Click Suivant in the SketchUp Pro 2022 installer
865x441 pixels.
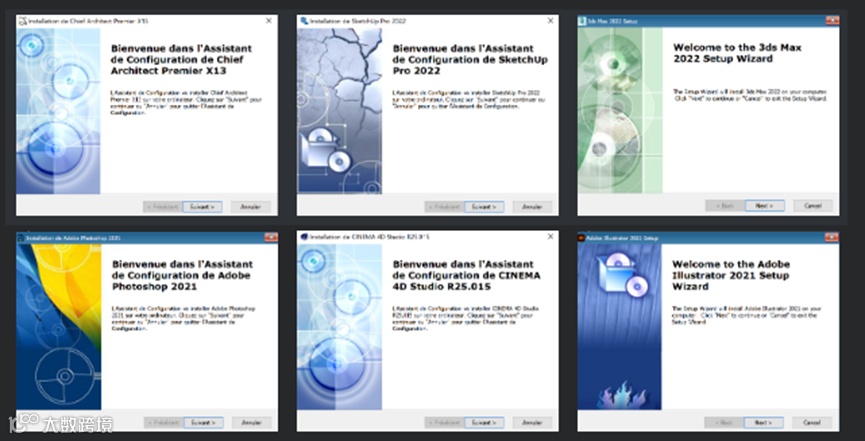pyautogui.click(x=484, y=207)
